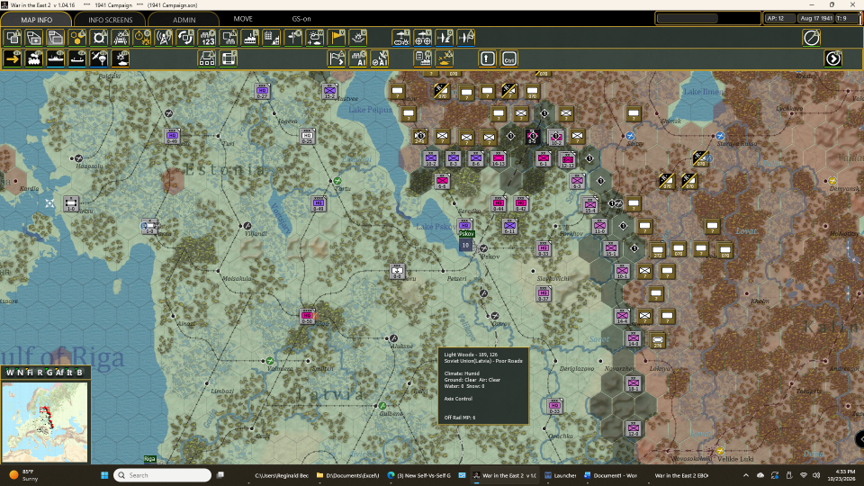864x486 pixels.
Task: Toggle the G filter on minimap panel
Action: 49,372
